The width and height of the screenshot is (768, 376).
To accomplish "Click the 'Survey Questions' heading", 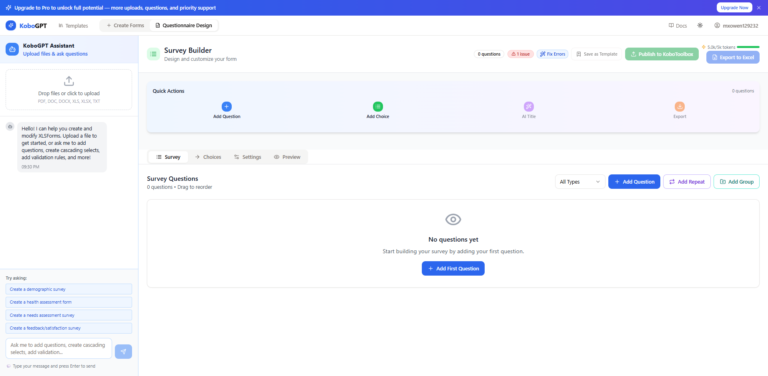I will click(172, 179).
